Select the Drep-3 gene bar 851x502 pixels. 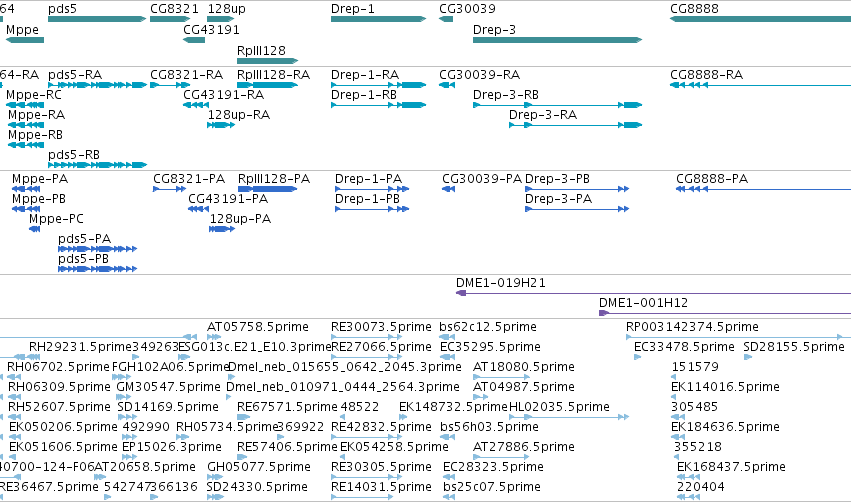[x=557, y=40]
